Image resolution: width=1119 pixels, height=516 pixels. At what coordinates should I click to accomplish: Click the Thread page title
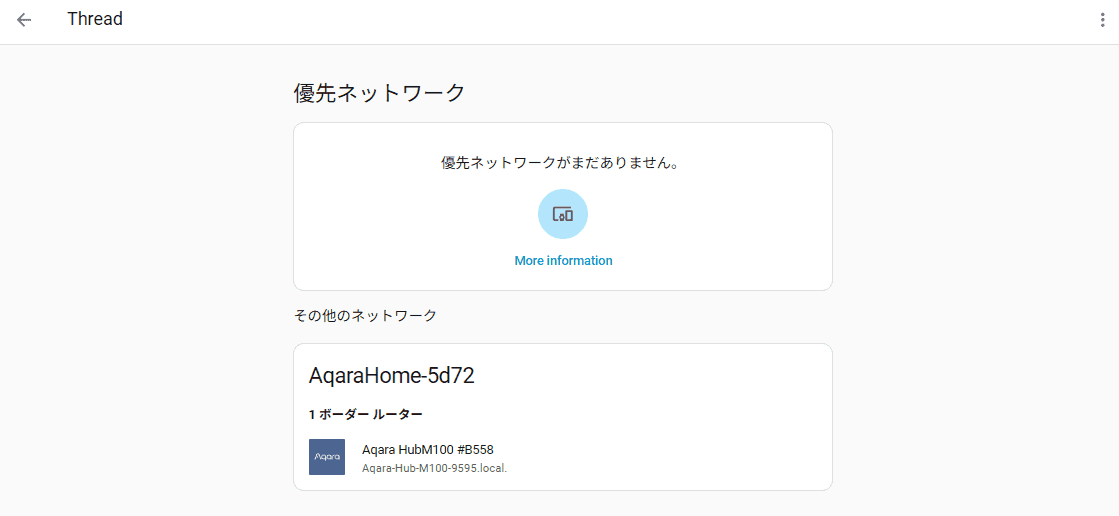pos(95,19)
